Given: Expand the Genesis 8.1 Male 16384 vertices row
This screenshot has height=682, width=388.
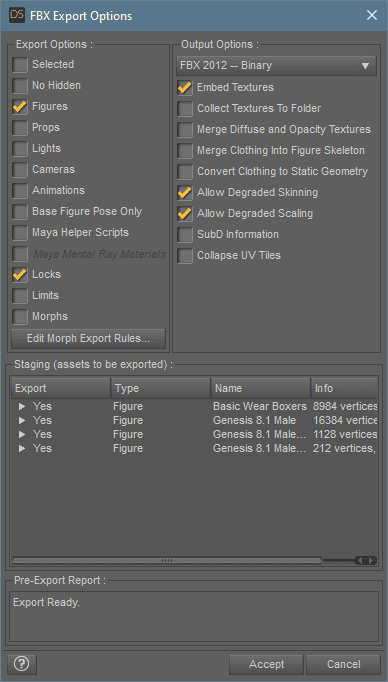Looking at the screenshot, I should [x=22, y=421].
